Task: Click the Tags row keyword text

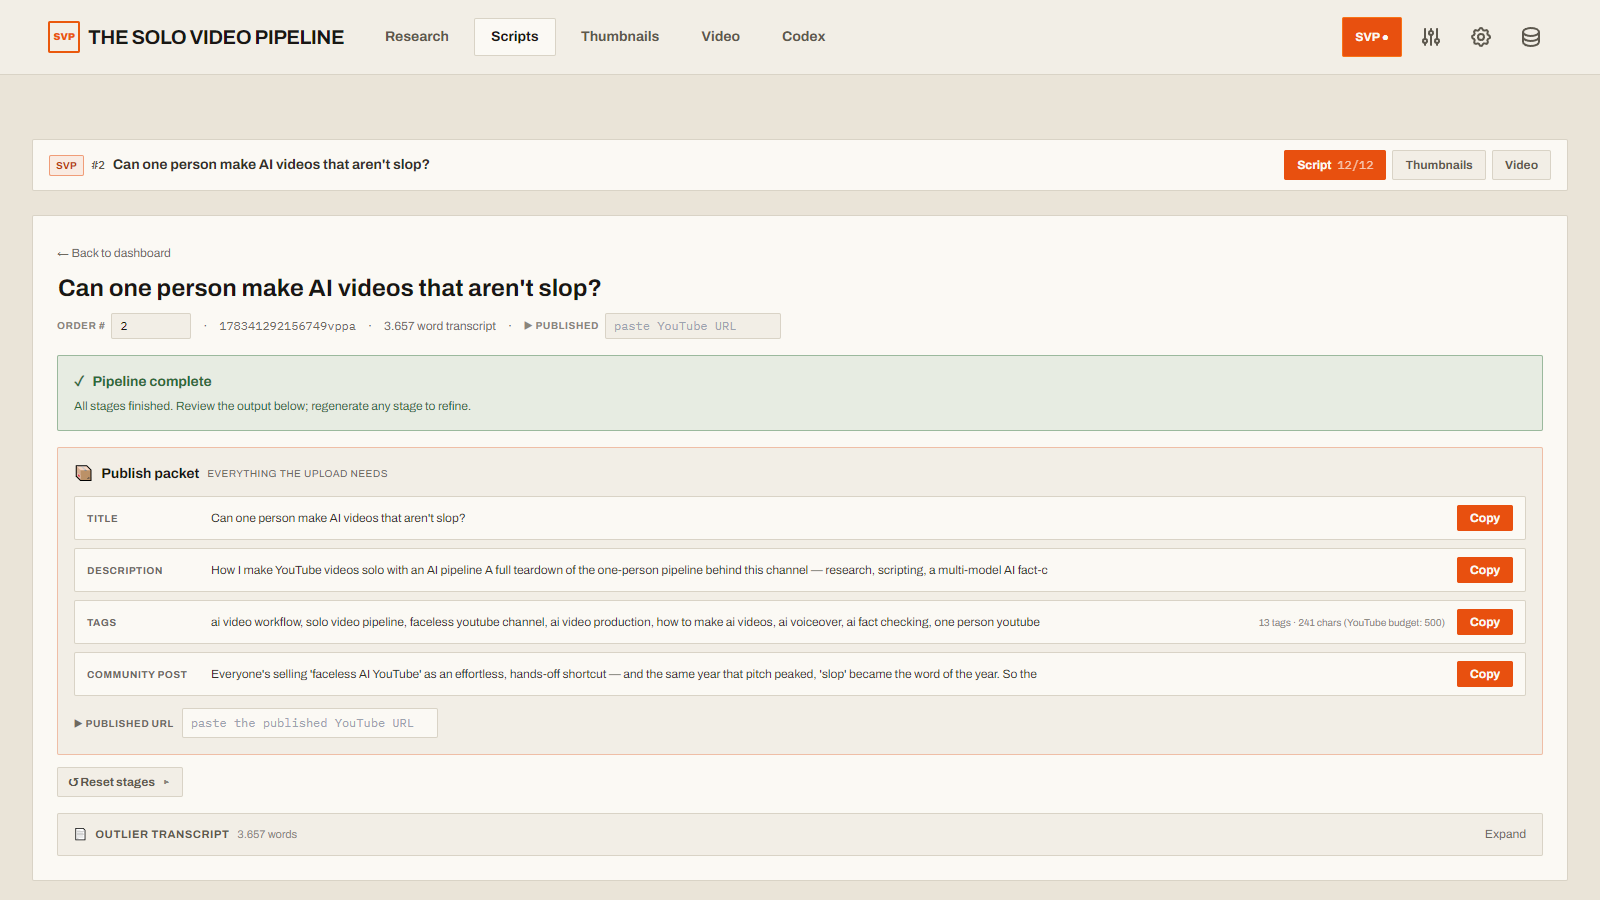Action: [625, 622]
